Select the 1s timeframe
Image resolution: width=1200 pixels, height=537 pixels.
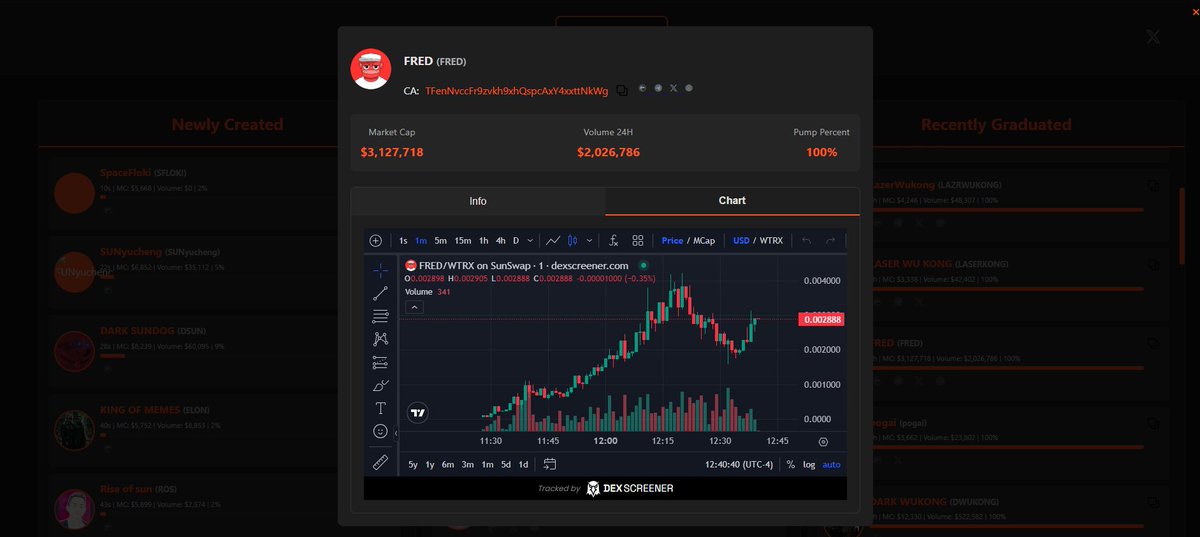point(403,241)
